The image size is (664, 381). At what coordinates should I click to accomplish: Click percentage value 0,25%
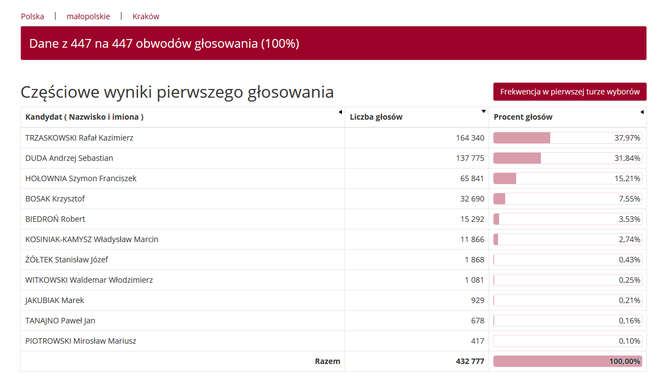pos(629,280)
